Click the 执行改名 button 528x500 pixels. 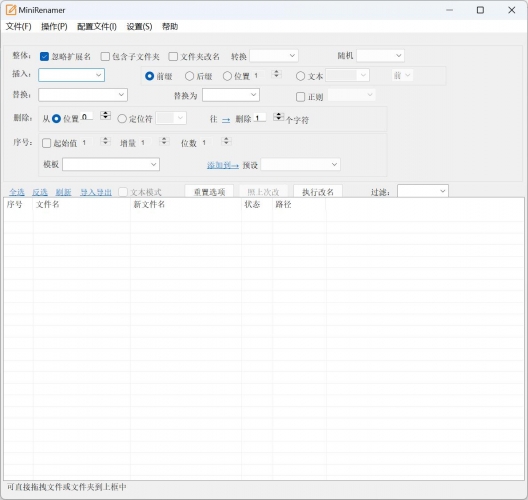coord(318,192)
